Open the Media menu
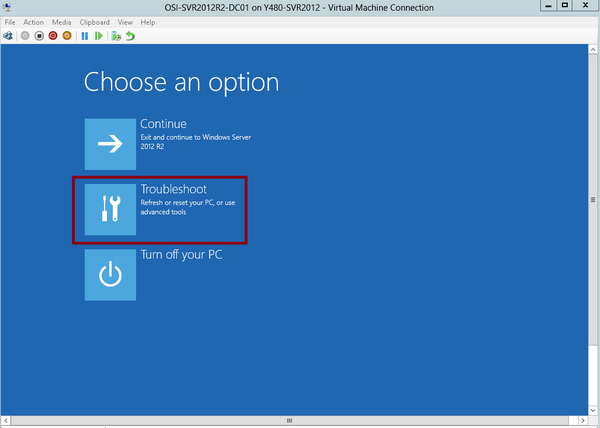Screen dimensions: 600x428 point(61,21)
